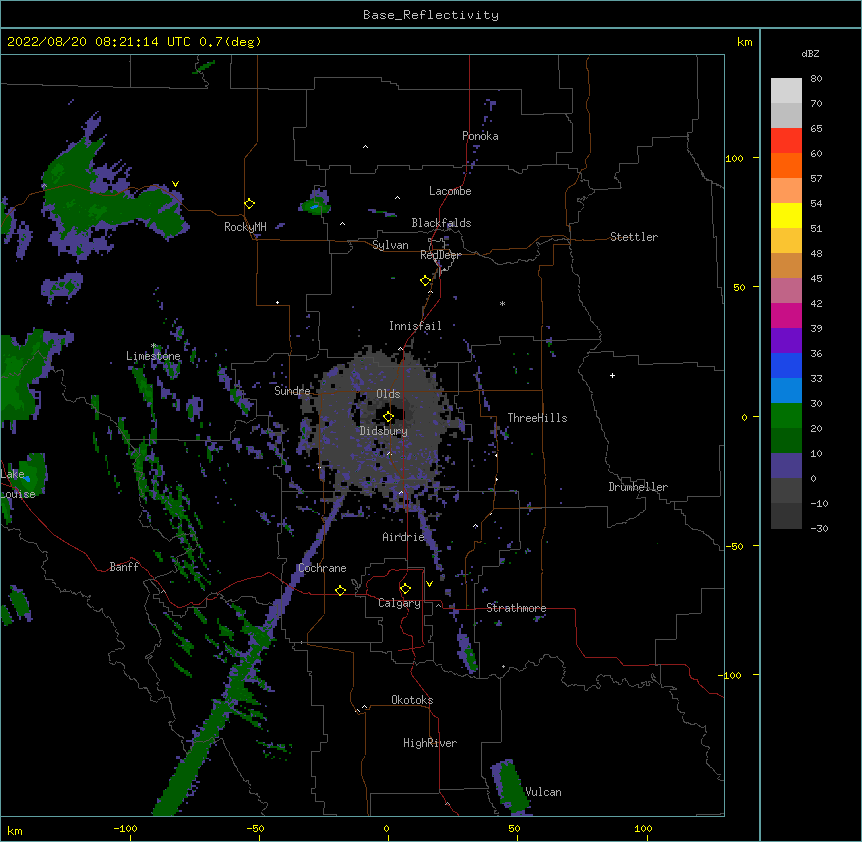Select the Airdrie label
The image size is (862, 842).
[403, 537]
